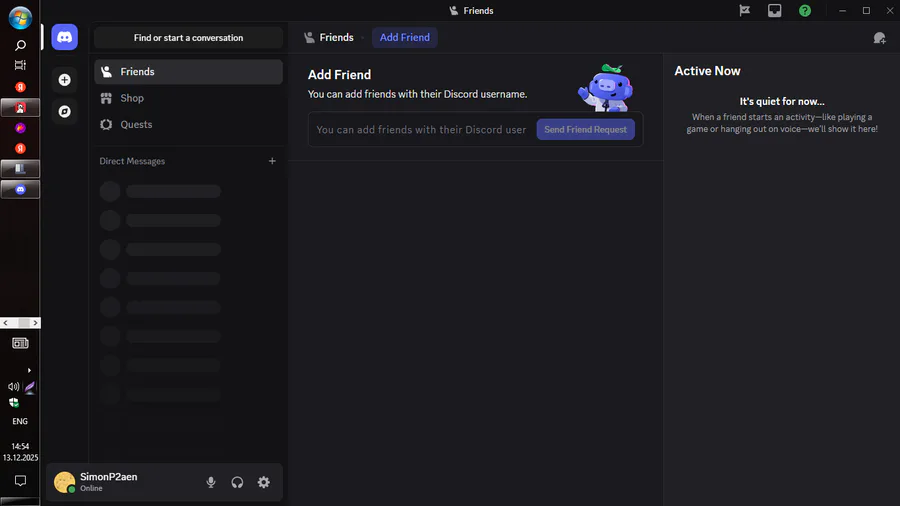Open the taskbar search magnifier
Screen dimensions: 900x506
(20, 45)
